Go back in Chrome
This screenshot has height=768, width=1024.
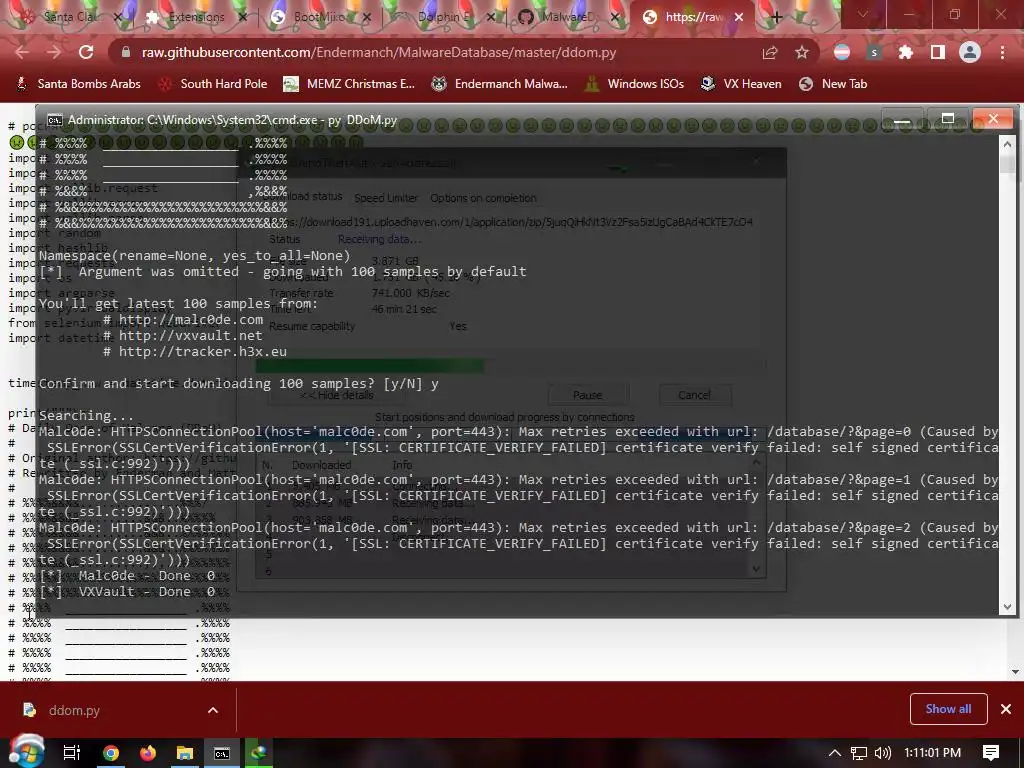[22, 52]
